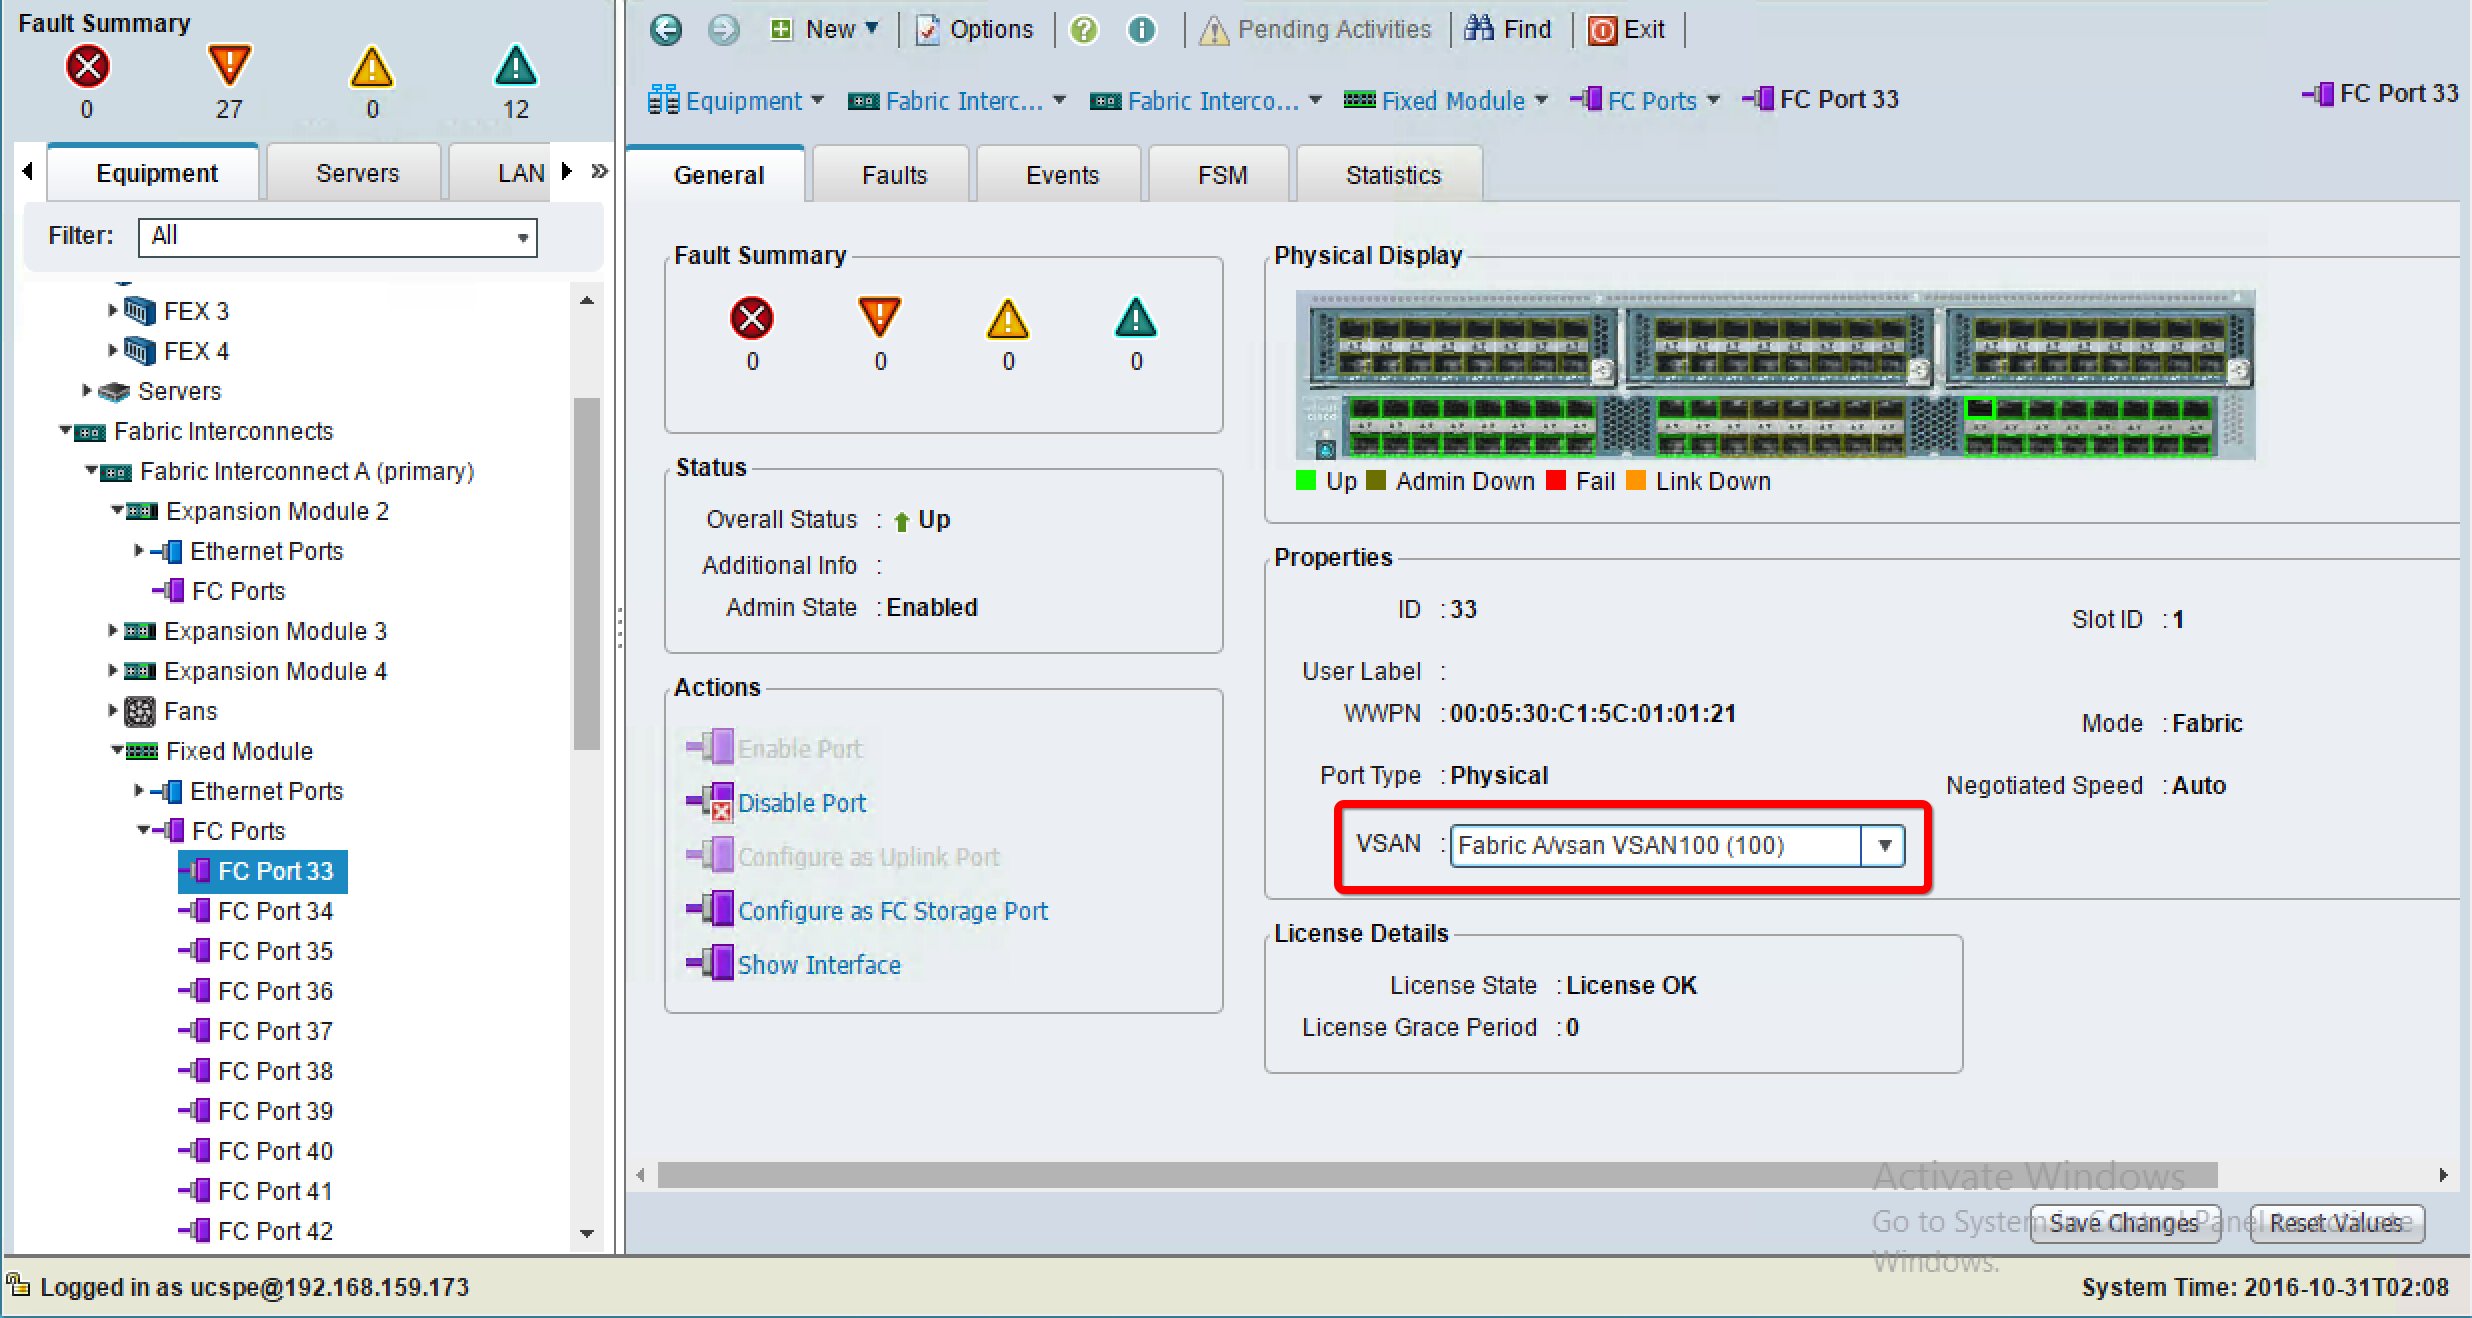Screen dimensions: 2472x1318
Task: Click the Disable Port icon
Action: click(x=710, y=802)
